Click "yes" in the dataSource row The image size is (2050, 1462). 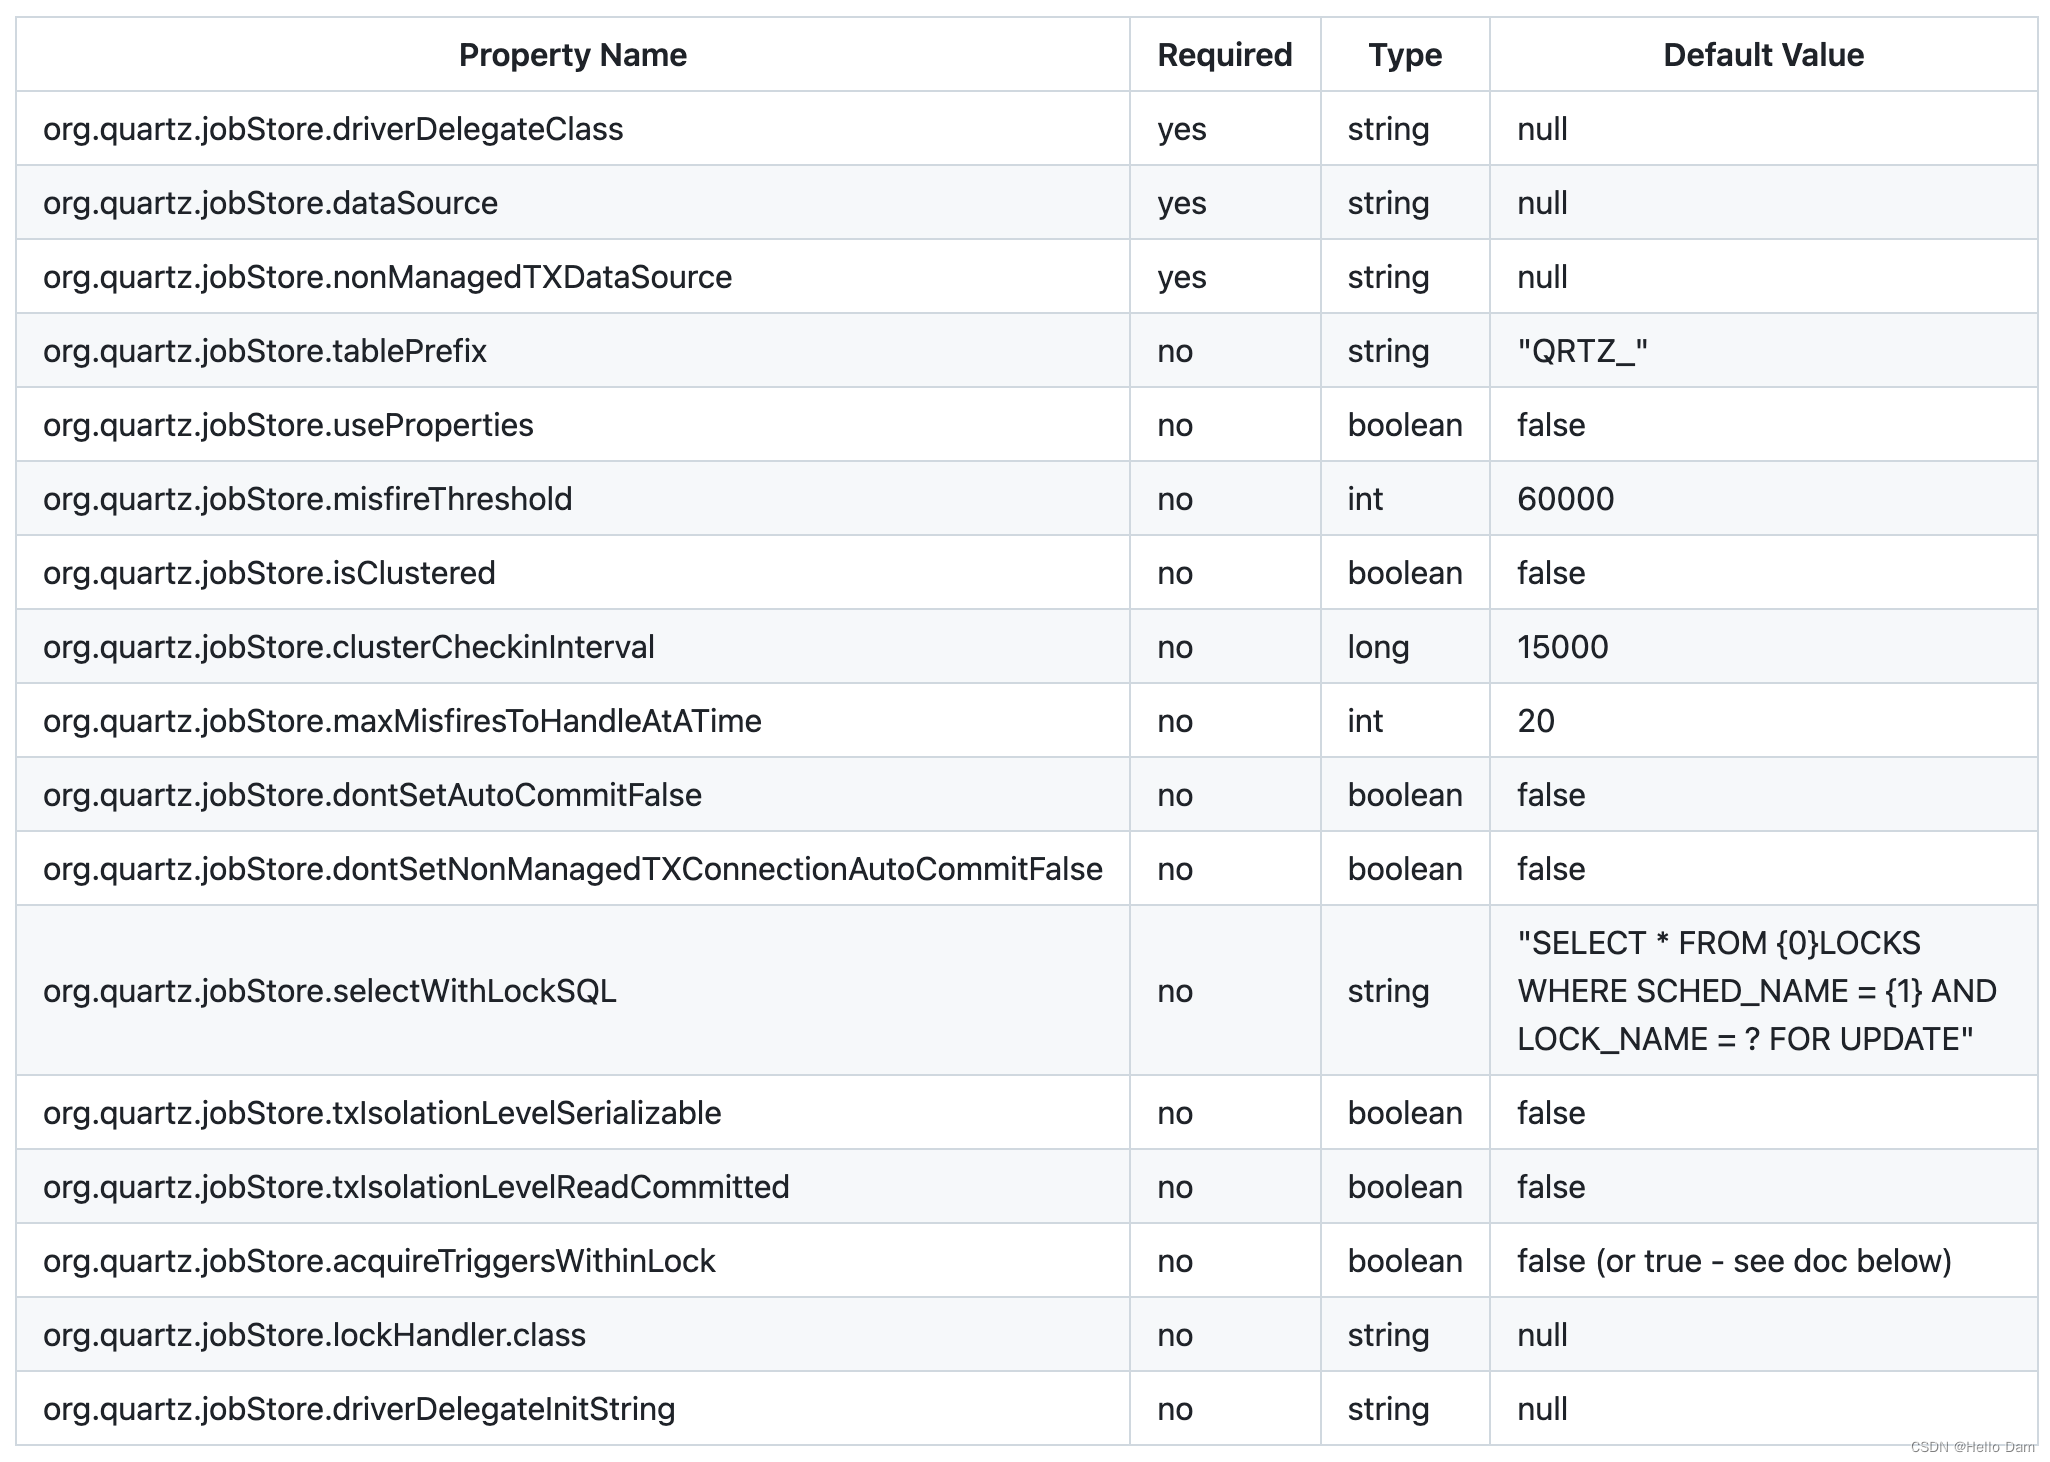(x=1182, y=203)
